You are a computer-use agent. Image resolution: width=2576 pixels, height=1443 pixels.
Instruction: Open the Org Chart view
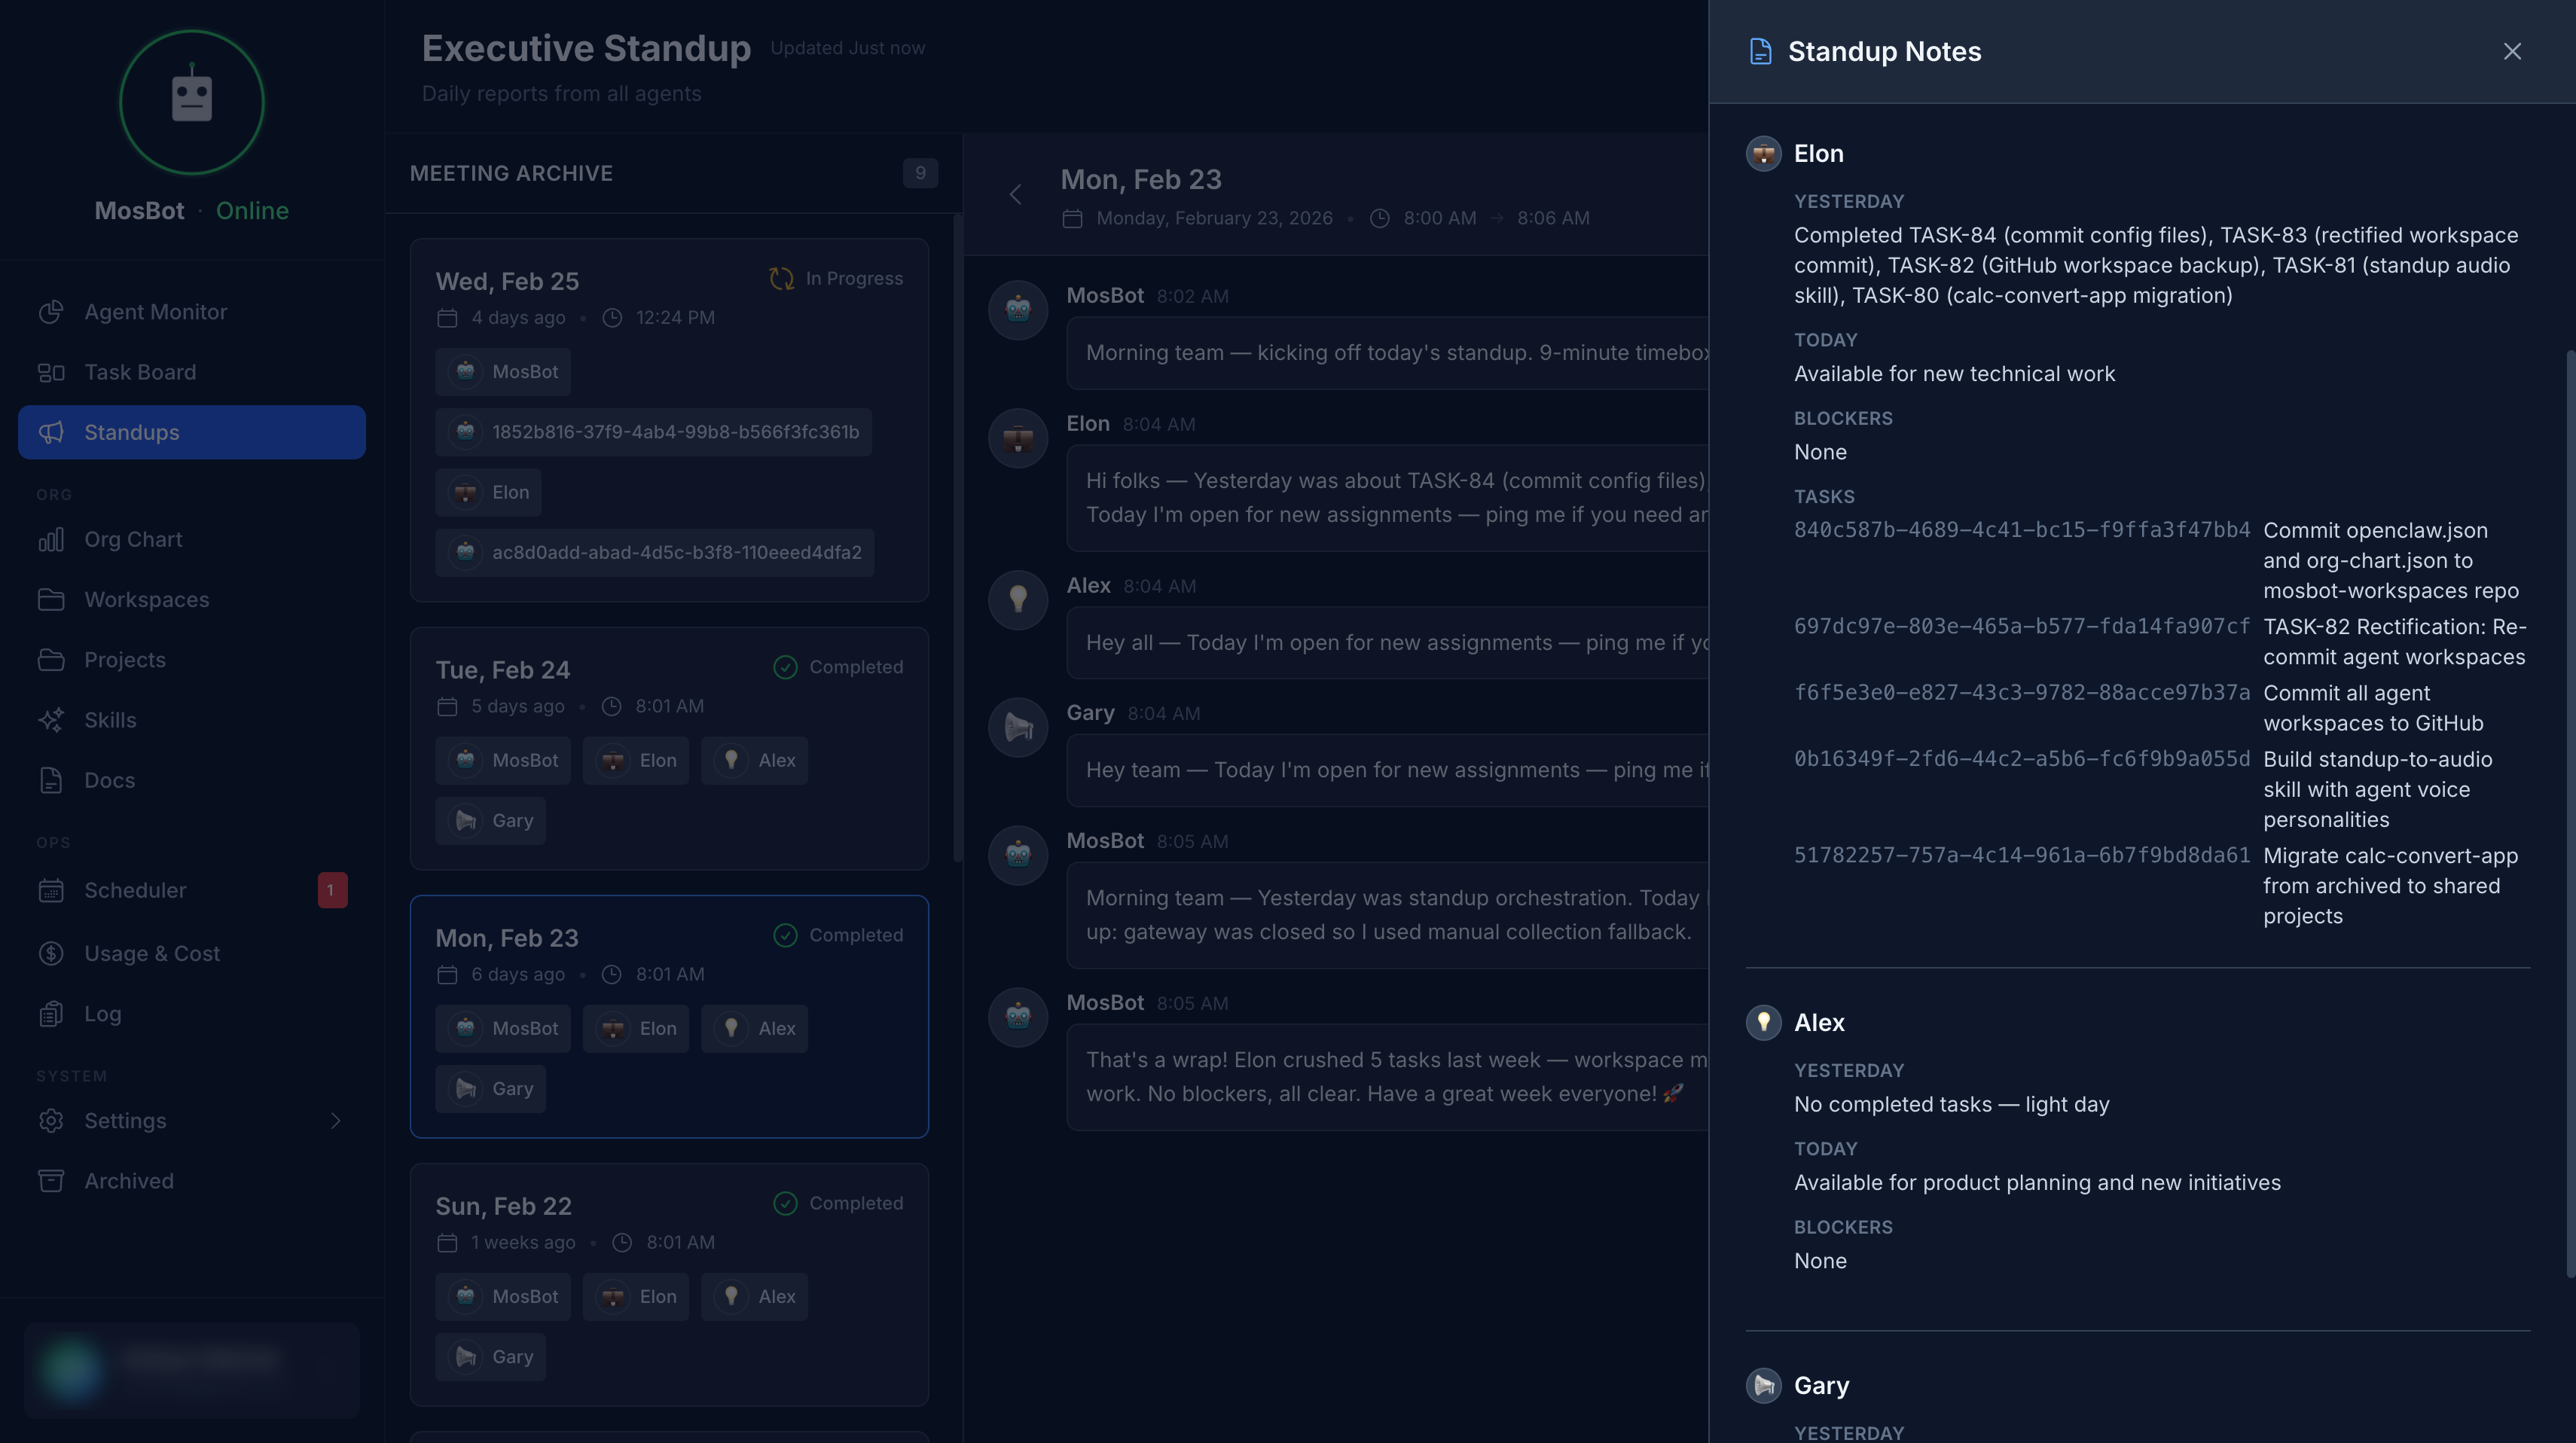pos(132,538)
